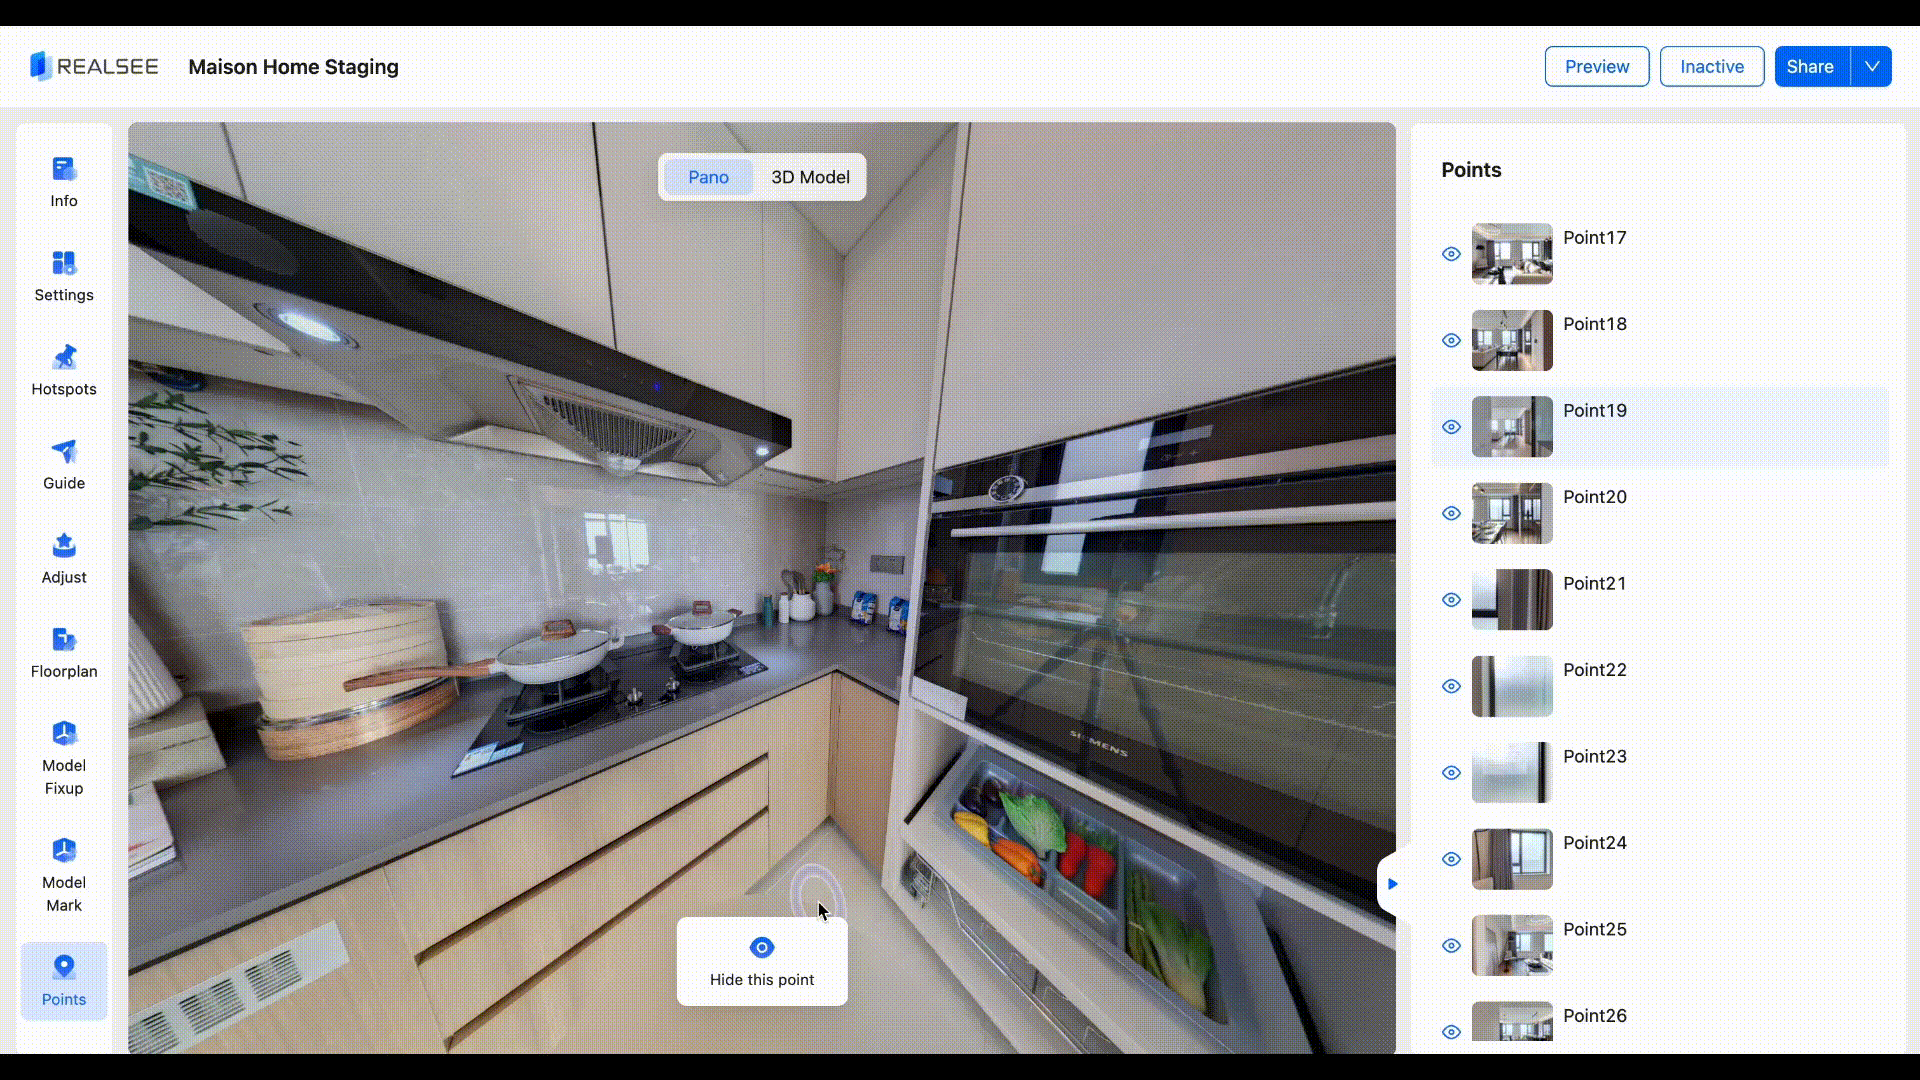Click Hide this point button
The image size is (1920, 1080).
coord(762,961)
